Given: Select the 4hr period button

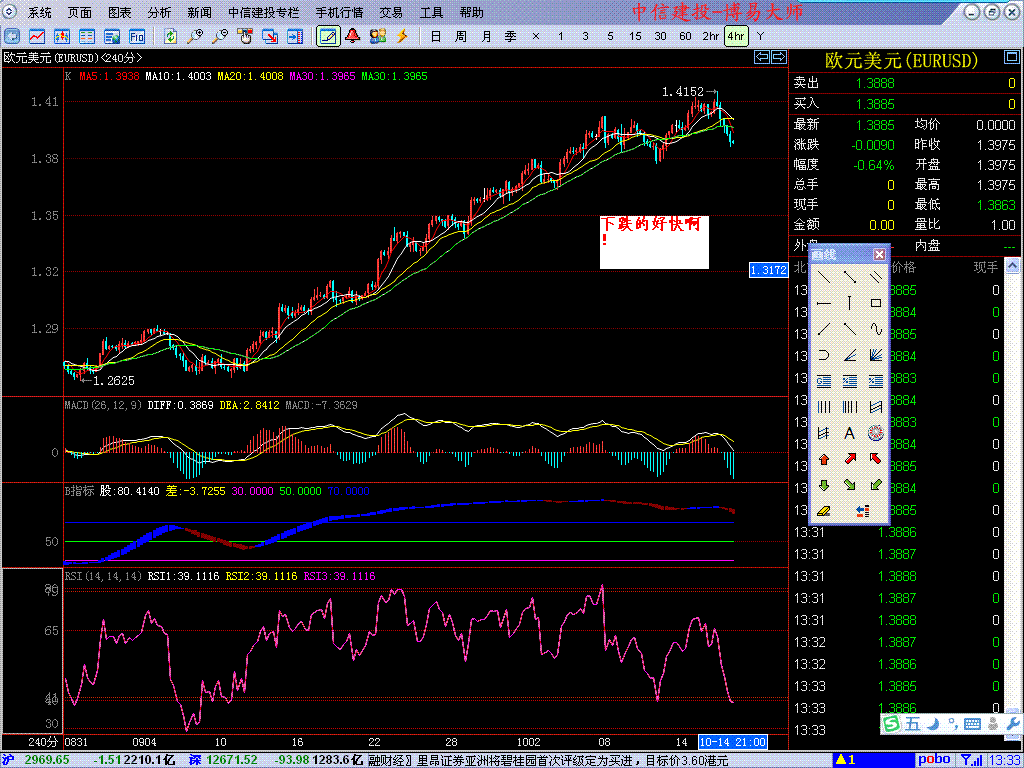Looking at the screenshot, I should click(736, 37).
